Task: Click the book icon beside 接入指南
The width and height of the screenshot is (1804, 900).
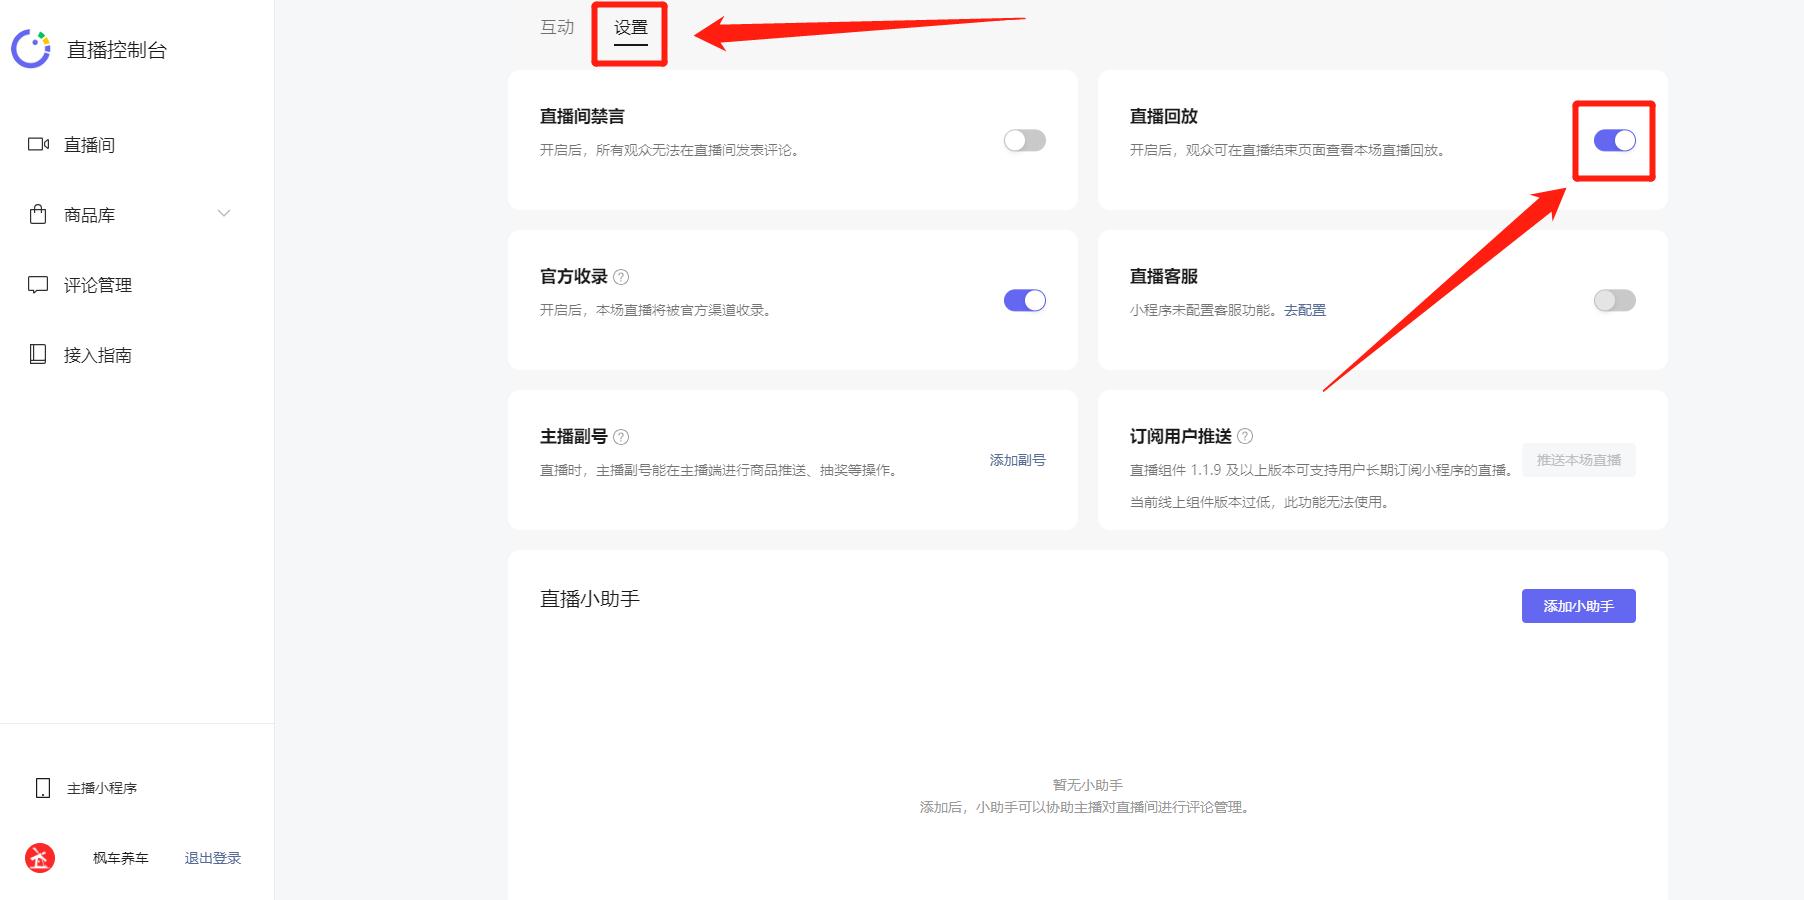Action: pos(38,354)
